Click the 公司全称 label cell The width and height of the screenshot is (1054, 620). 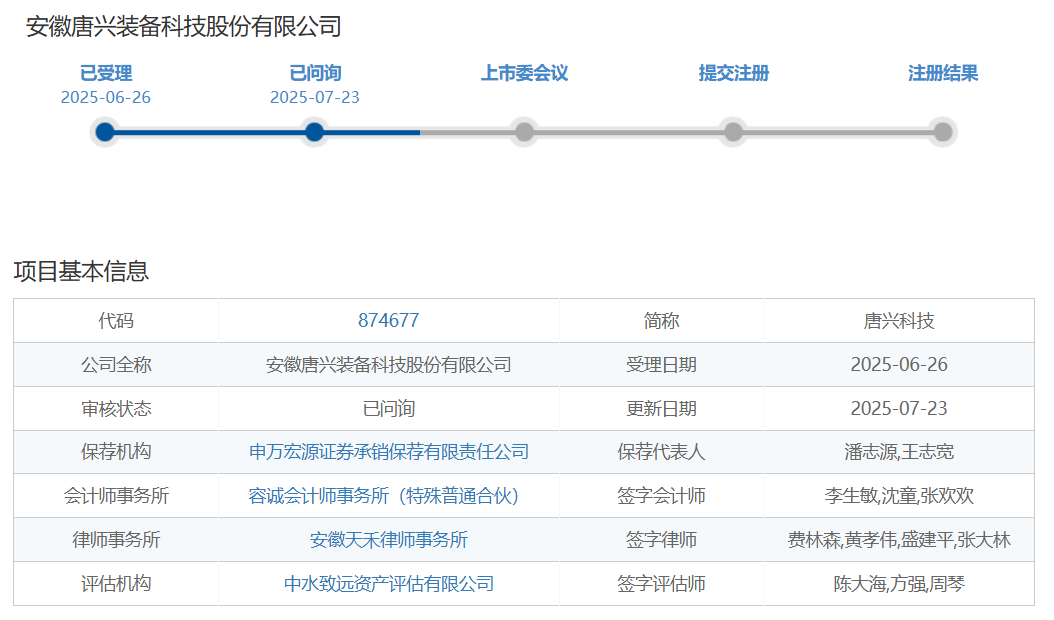tap(116, 364)
